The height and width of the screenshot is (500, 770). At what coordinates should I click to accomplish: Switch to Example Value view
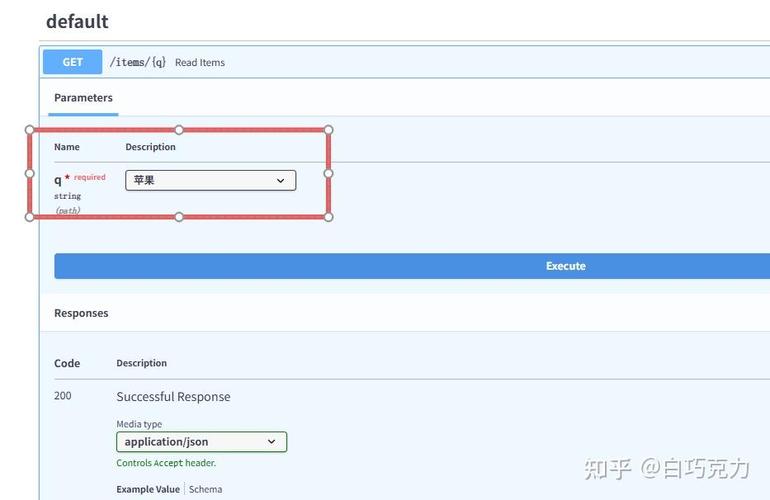click(148, 489)
